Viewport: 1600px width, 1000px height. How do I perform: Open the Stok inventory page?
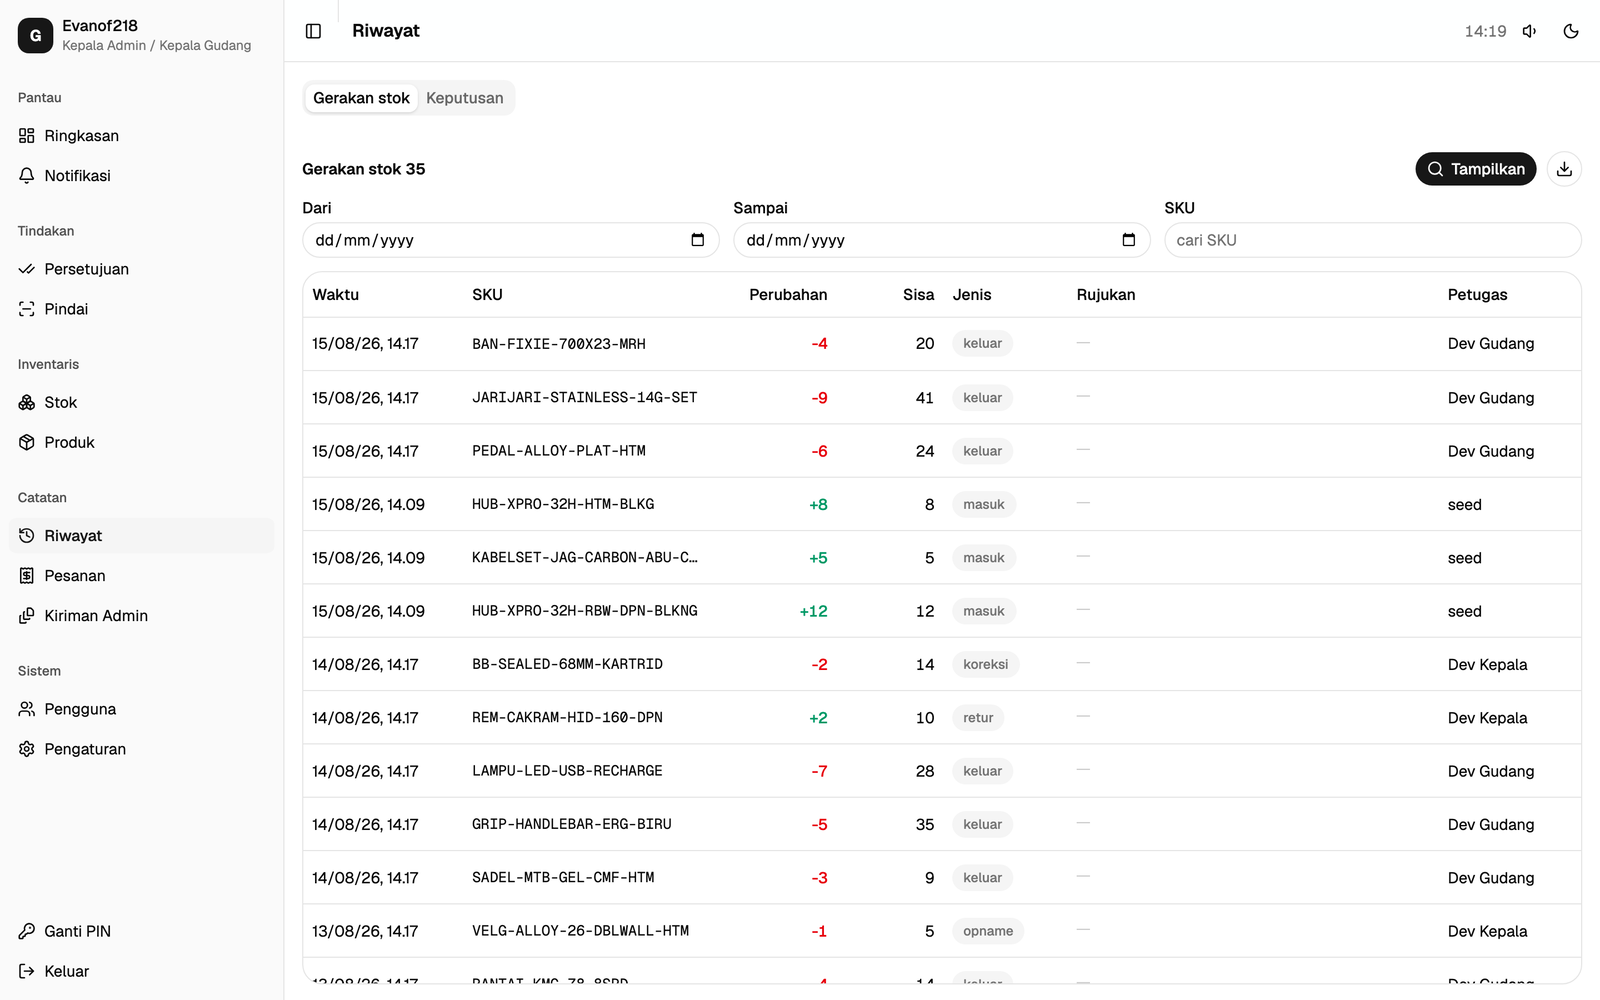point(141,402)
